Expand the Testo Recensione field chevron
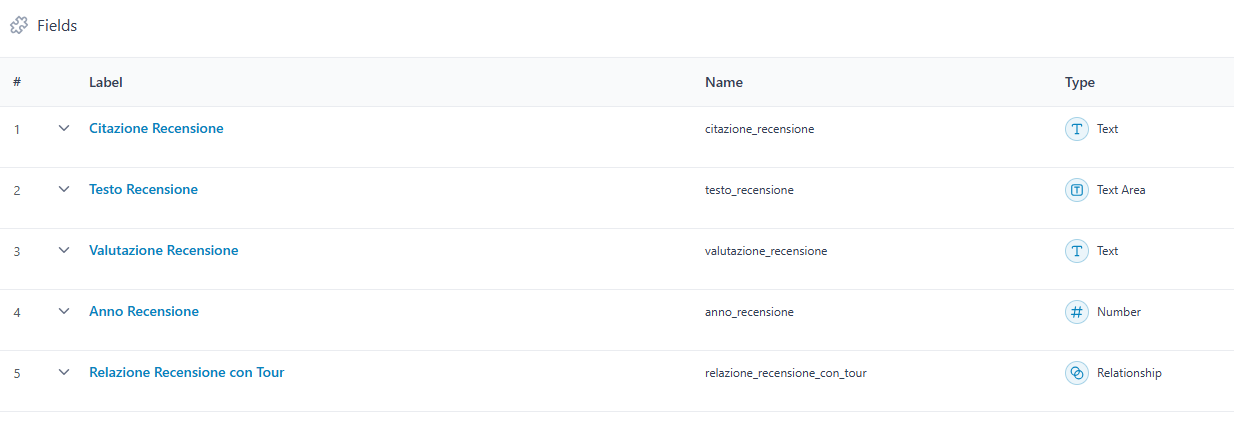 pos(64,190)
